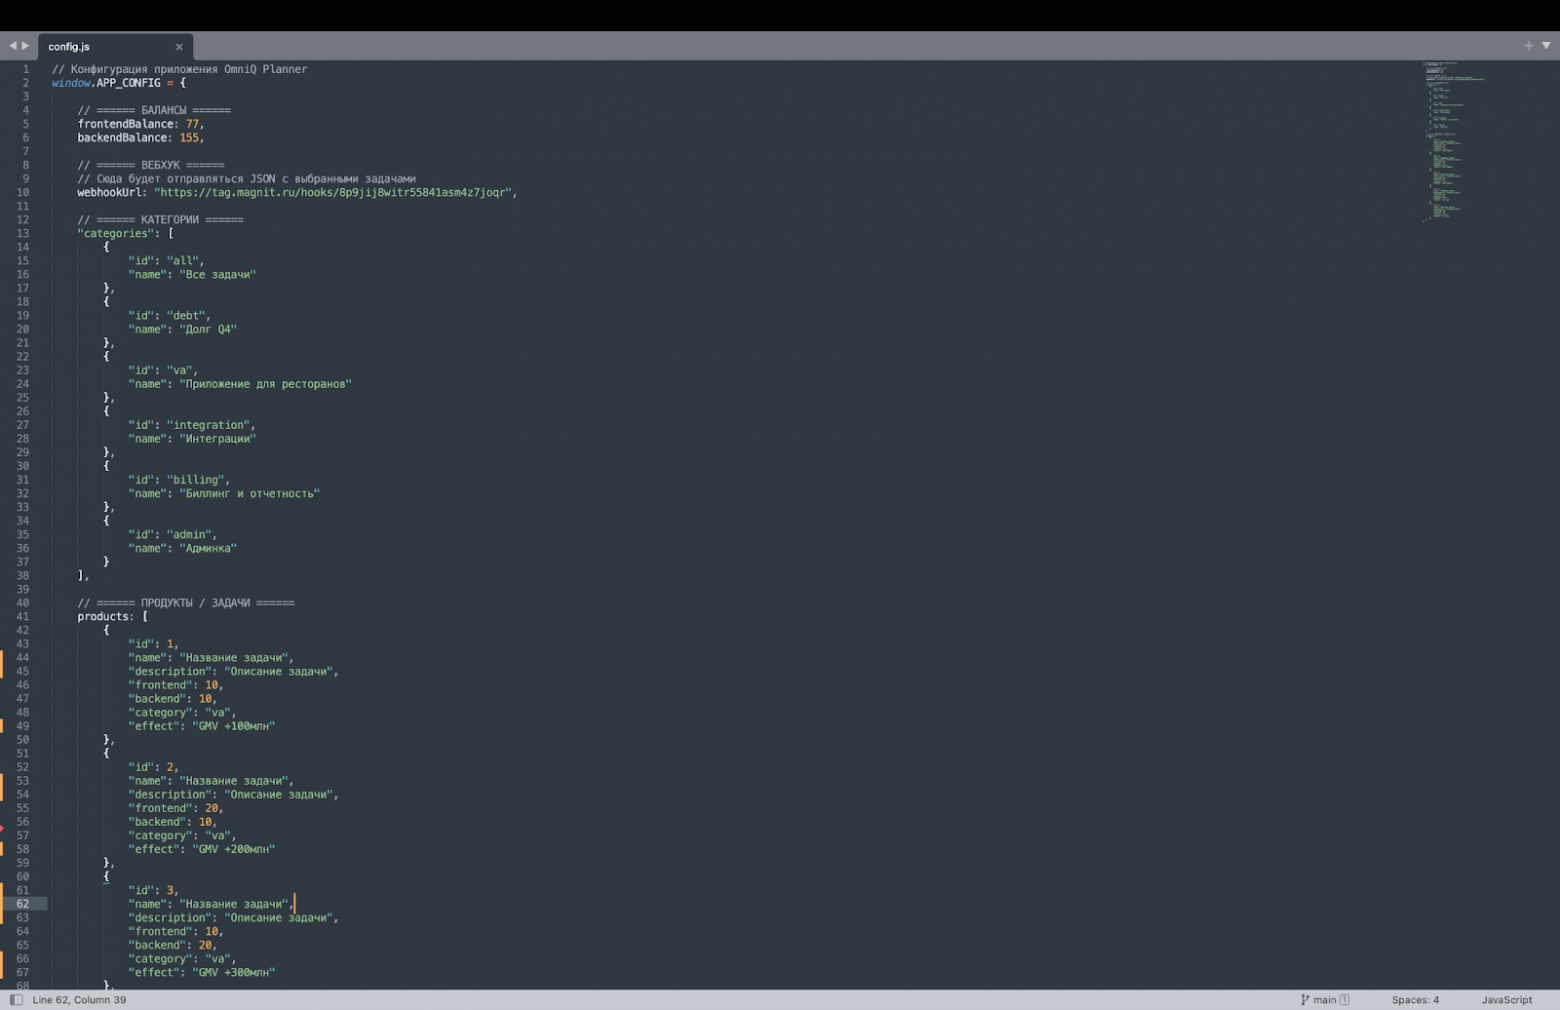The image size is (1560, 1010).
Task: Toggle the sidebar from the status bar icon
Action: click(16, 1000)
